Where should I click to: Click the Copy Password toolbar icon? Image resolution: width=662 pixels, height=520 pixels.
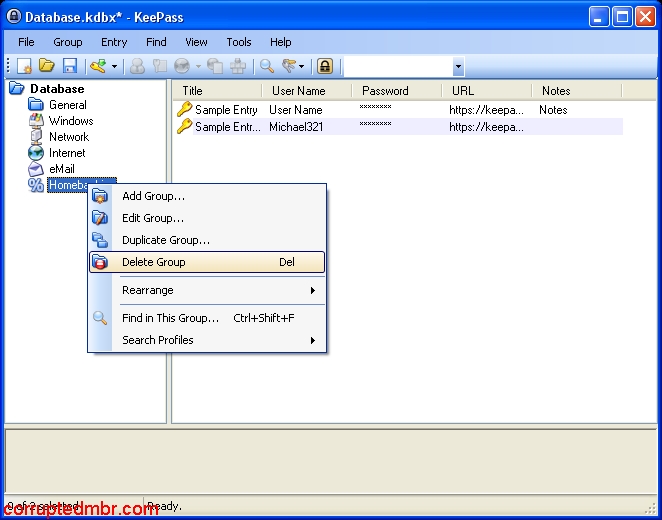(x=160, y=66)
